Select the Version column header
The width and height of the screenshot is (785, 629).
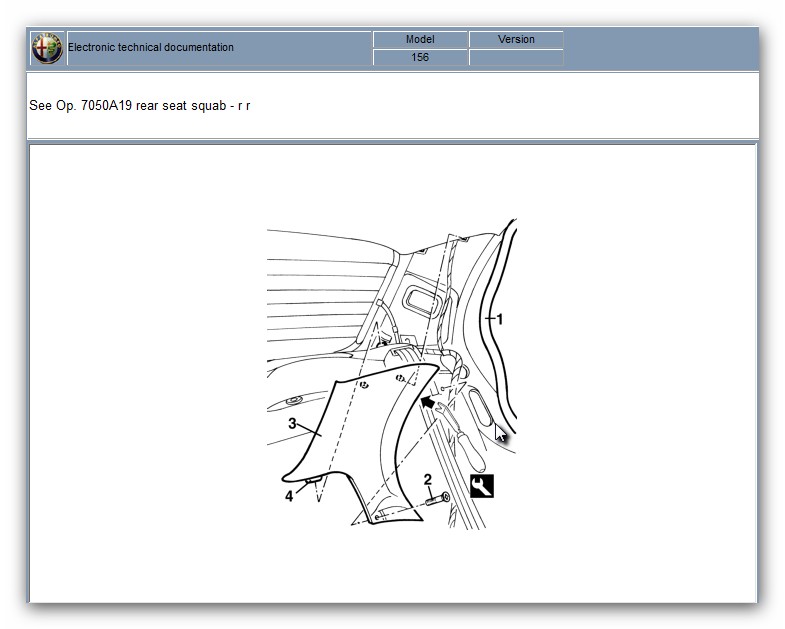516,39
